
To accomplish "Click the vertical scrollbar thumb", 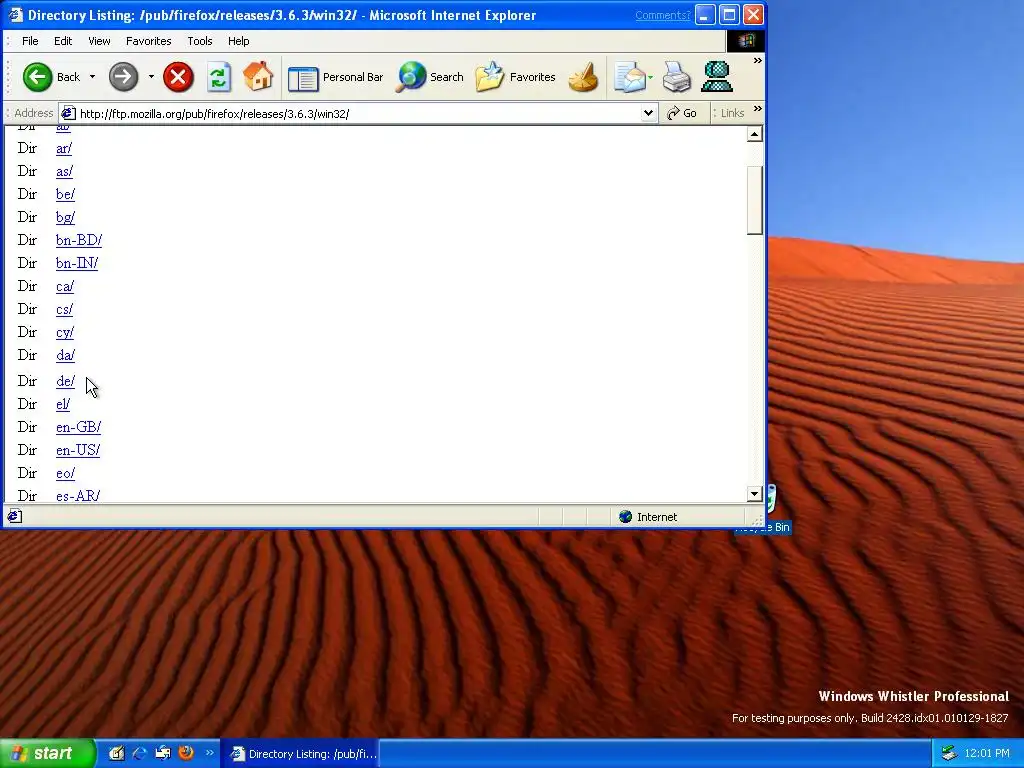I will tap(754, 200).
